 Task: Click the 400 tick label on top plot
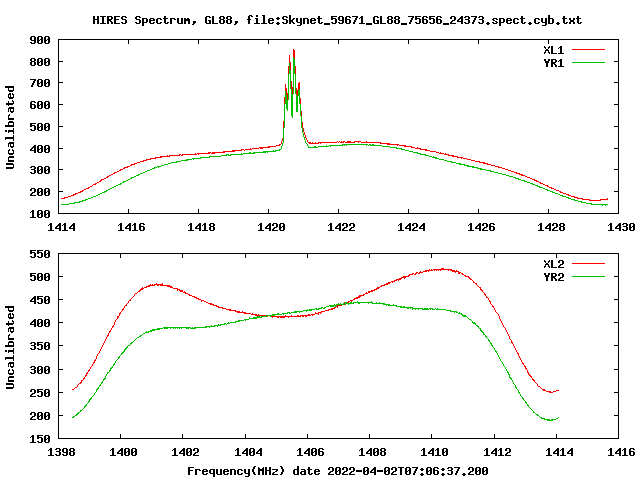(40, 149)
